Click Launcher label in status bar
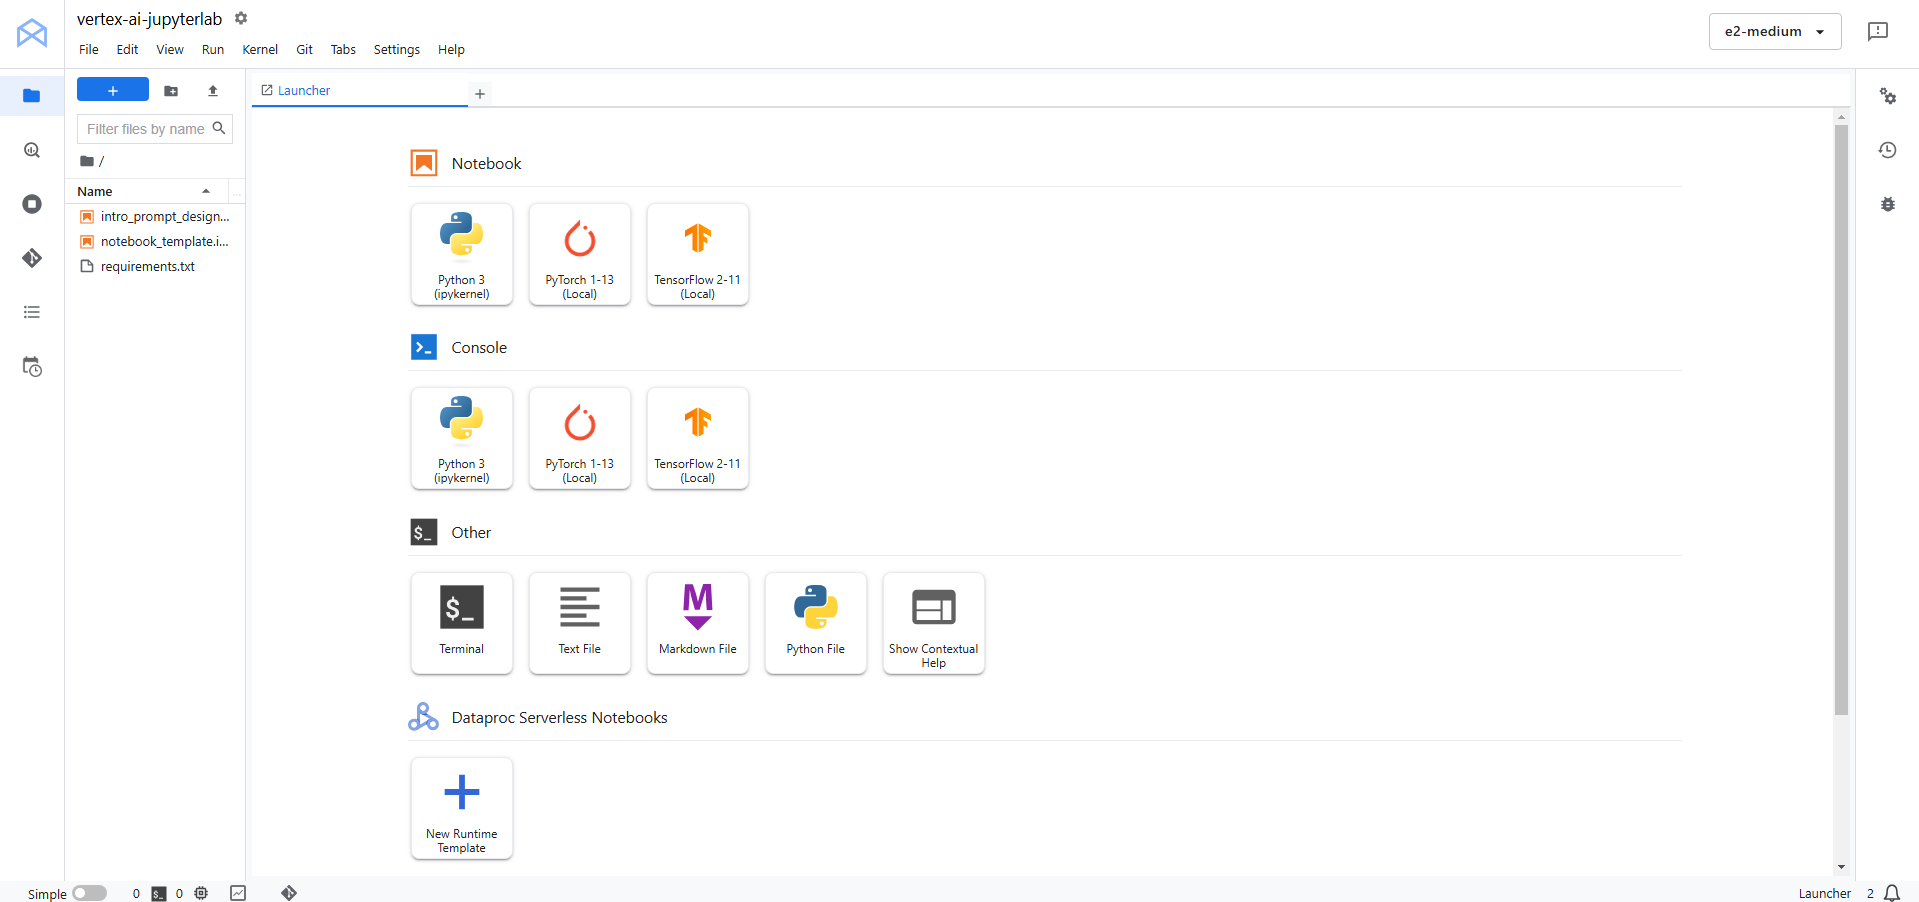Screen dimensions: 1919x902 (1825, 893)
